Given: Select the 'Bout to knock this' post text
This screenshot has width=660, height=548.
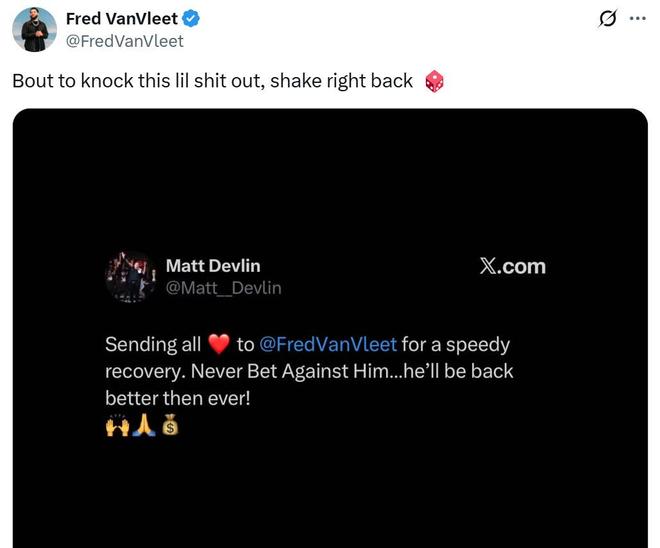Looking at the screenshot, I should (x=213, y=81).
